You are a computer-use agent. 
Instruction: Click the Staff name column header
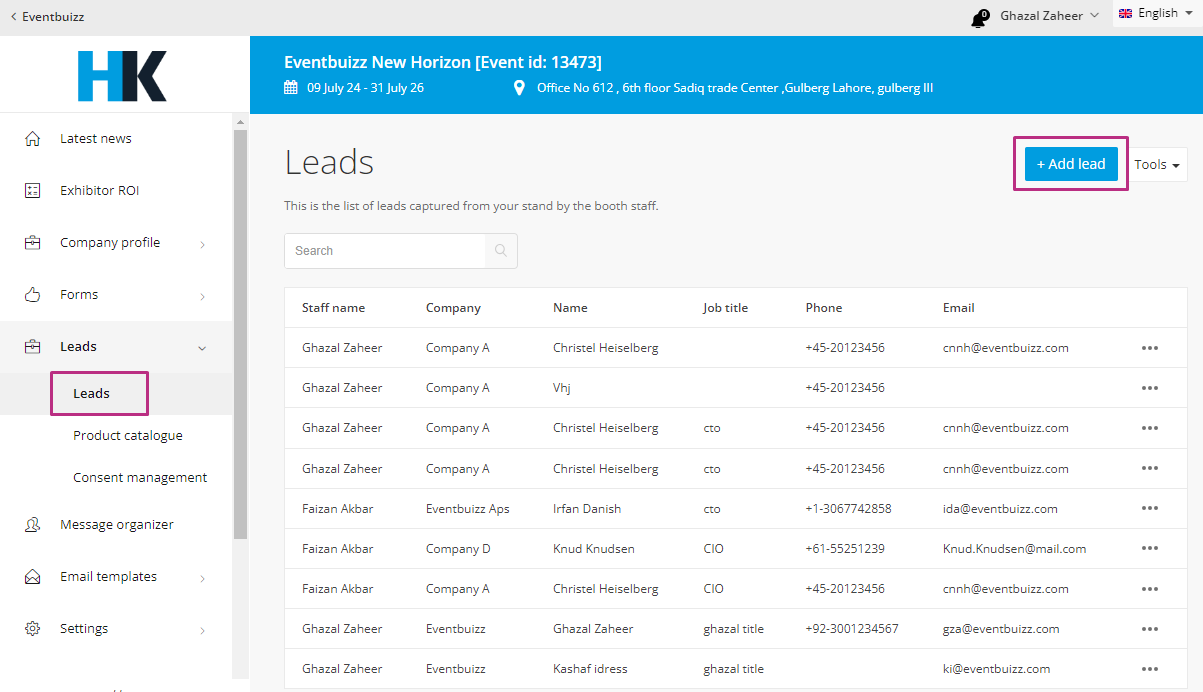point(334,308)
